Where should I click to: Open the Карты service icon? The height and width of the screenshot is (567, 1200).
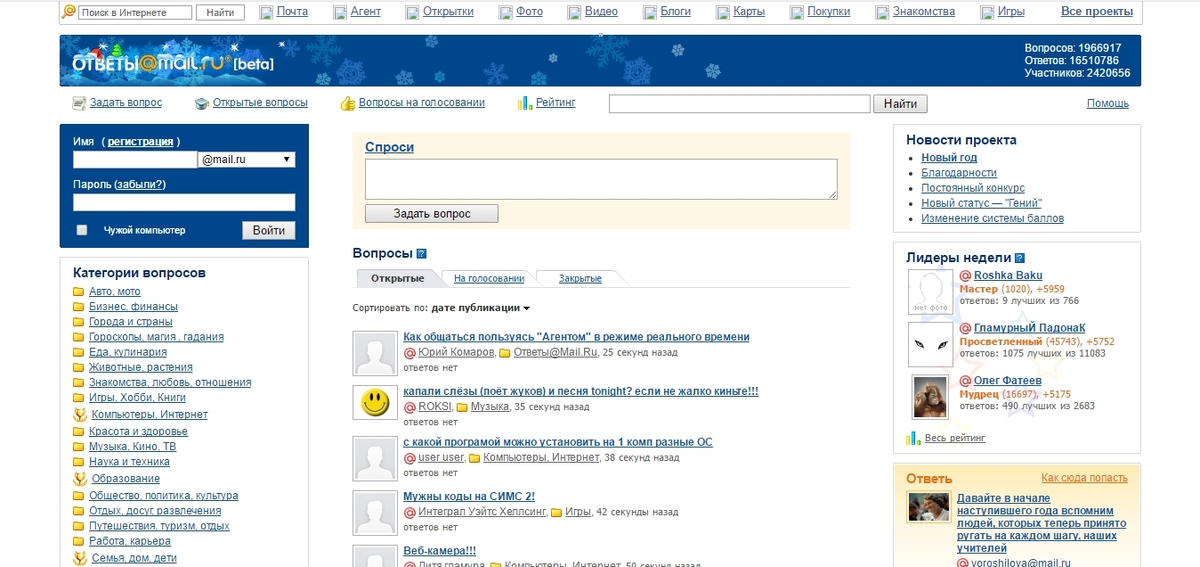722,12
